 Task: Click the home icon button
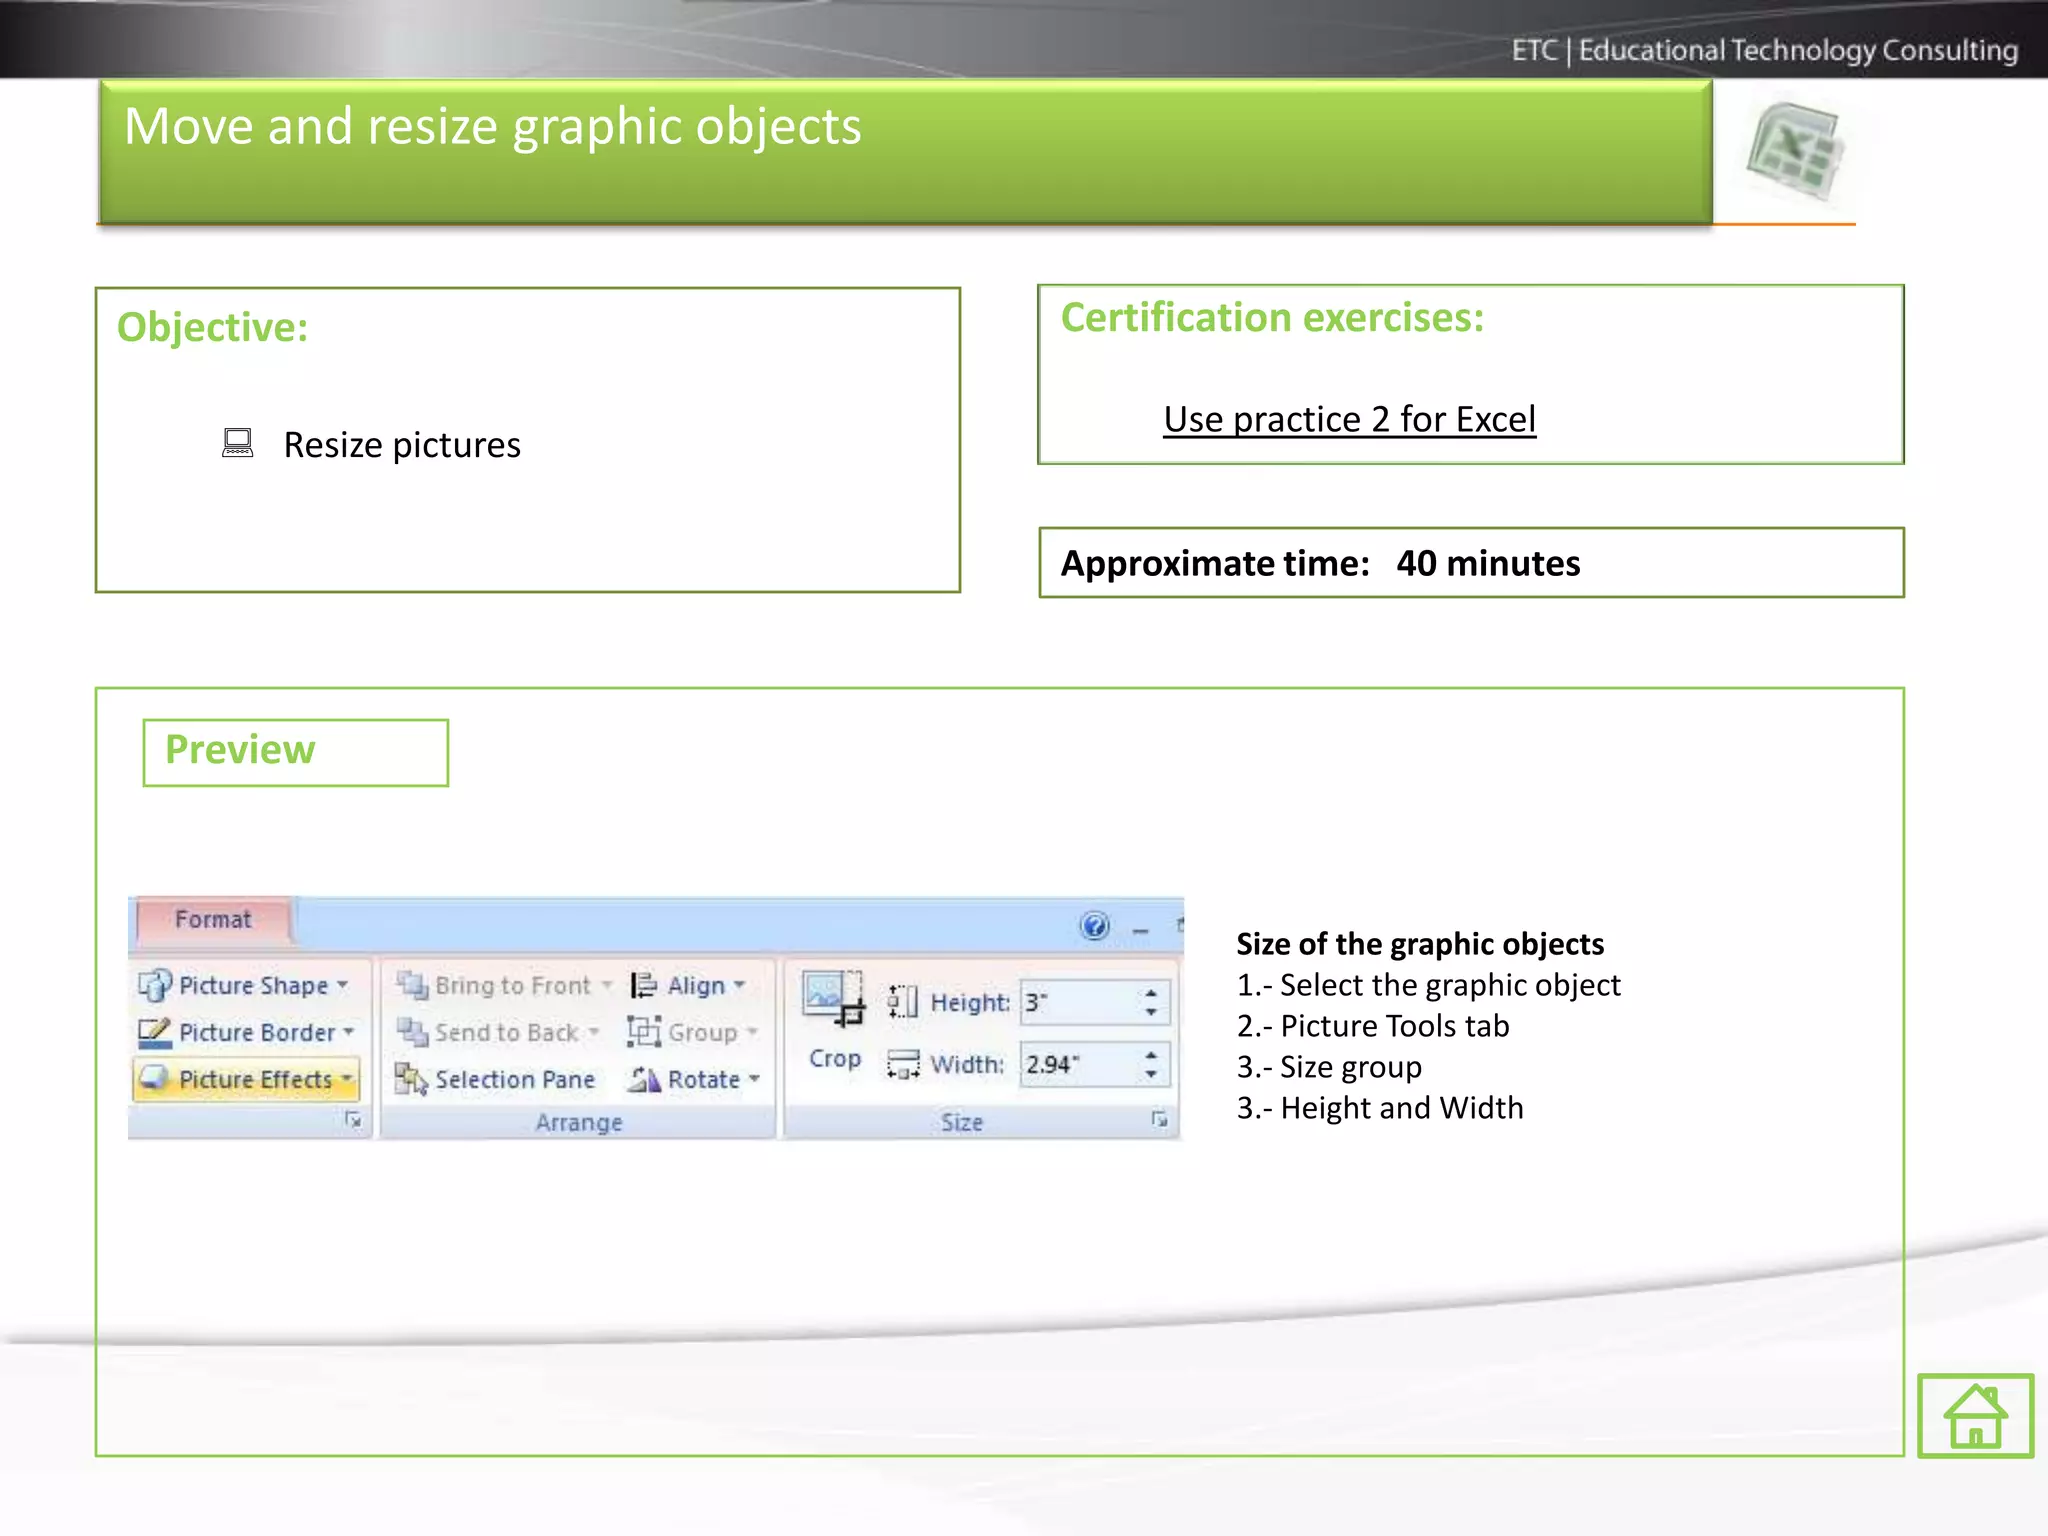point(1975,1415)
